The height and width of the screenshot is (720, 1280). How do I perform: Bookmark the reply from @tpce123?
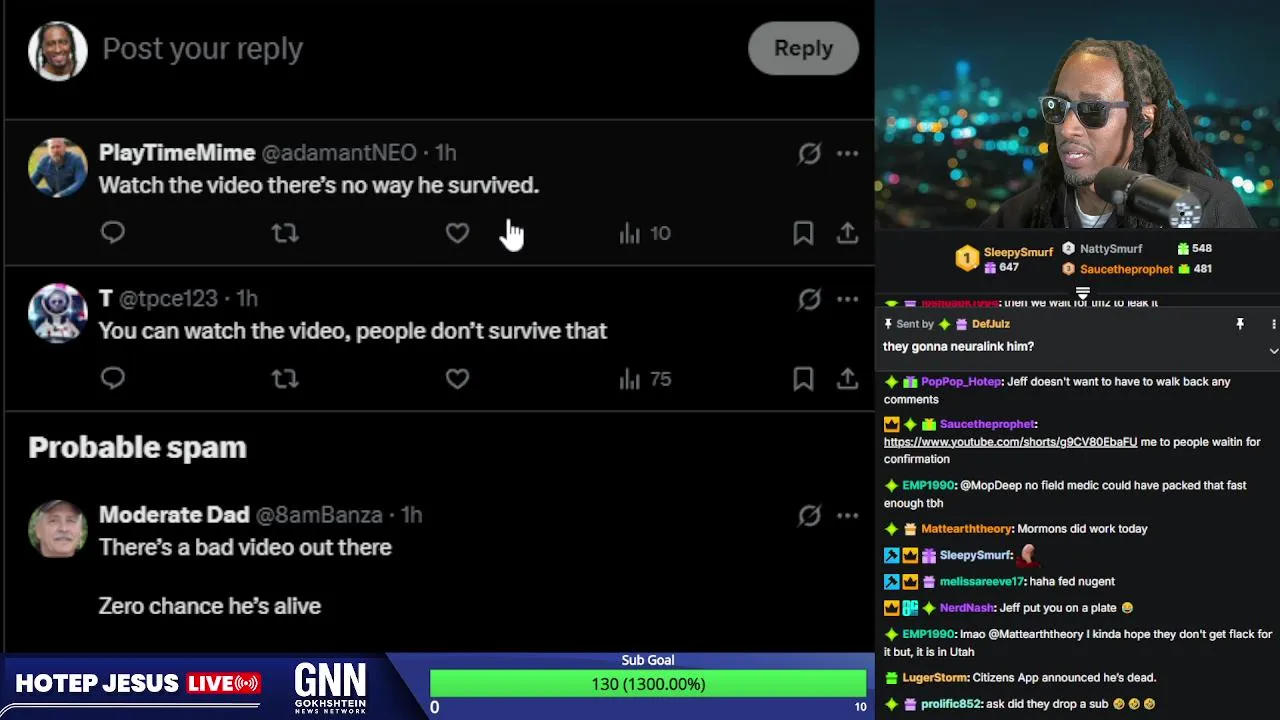tap(803, 379)
